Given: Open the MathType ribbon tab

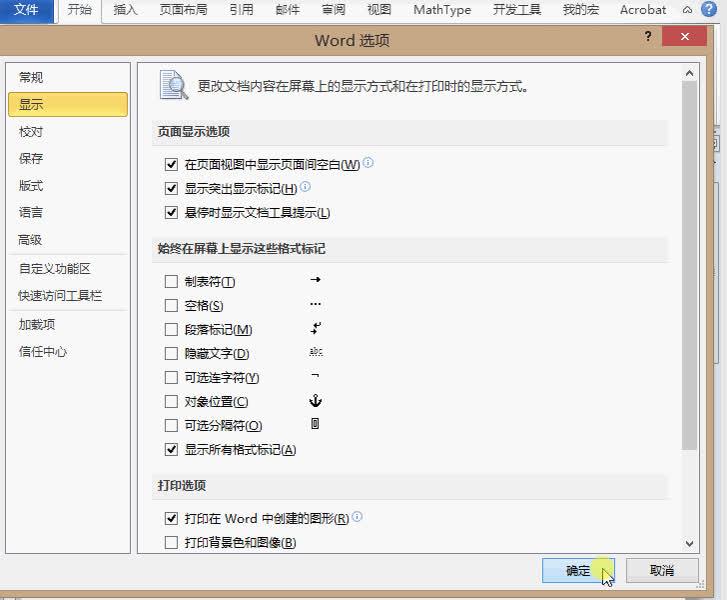Looking at the screenshot, I should [x=442, y=10].
